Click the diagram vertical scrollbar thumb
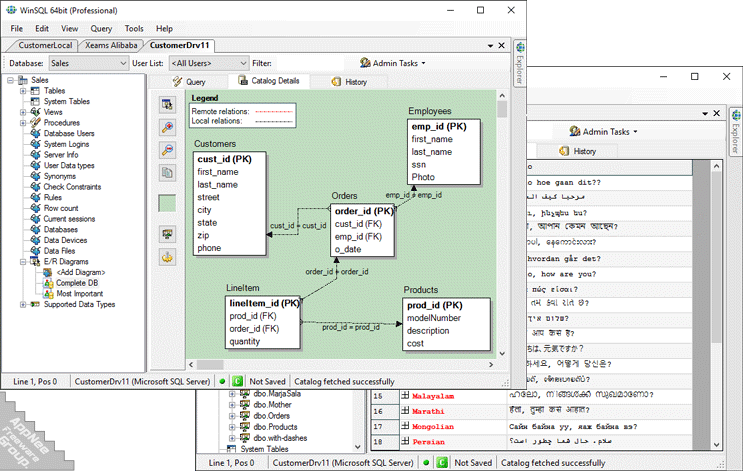Viewport: 743px width, 471px height. click(x=502, y=109)
